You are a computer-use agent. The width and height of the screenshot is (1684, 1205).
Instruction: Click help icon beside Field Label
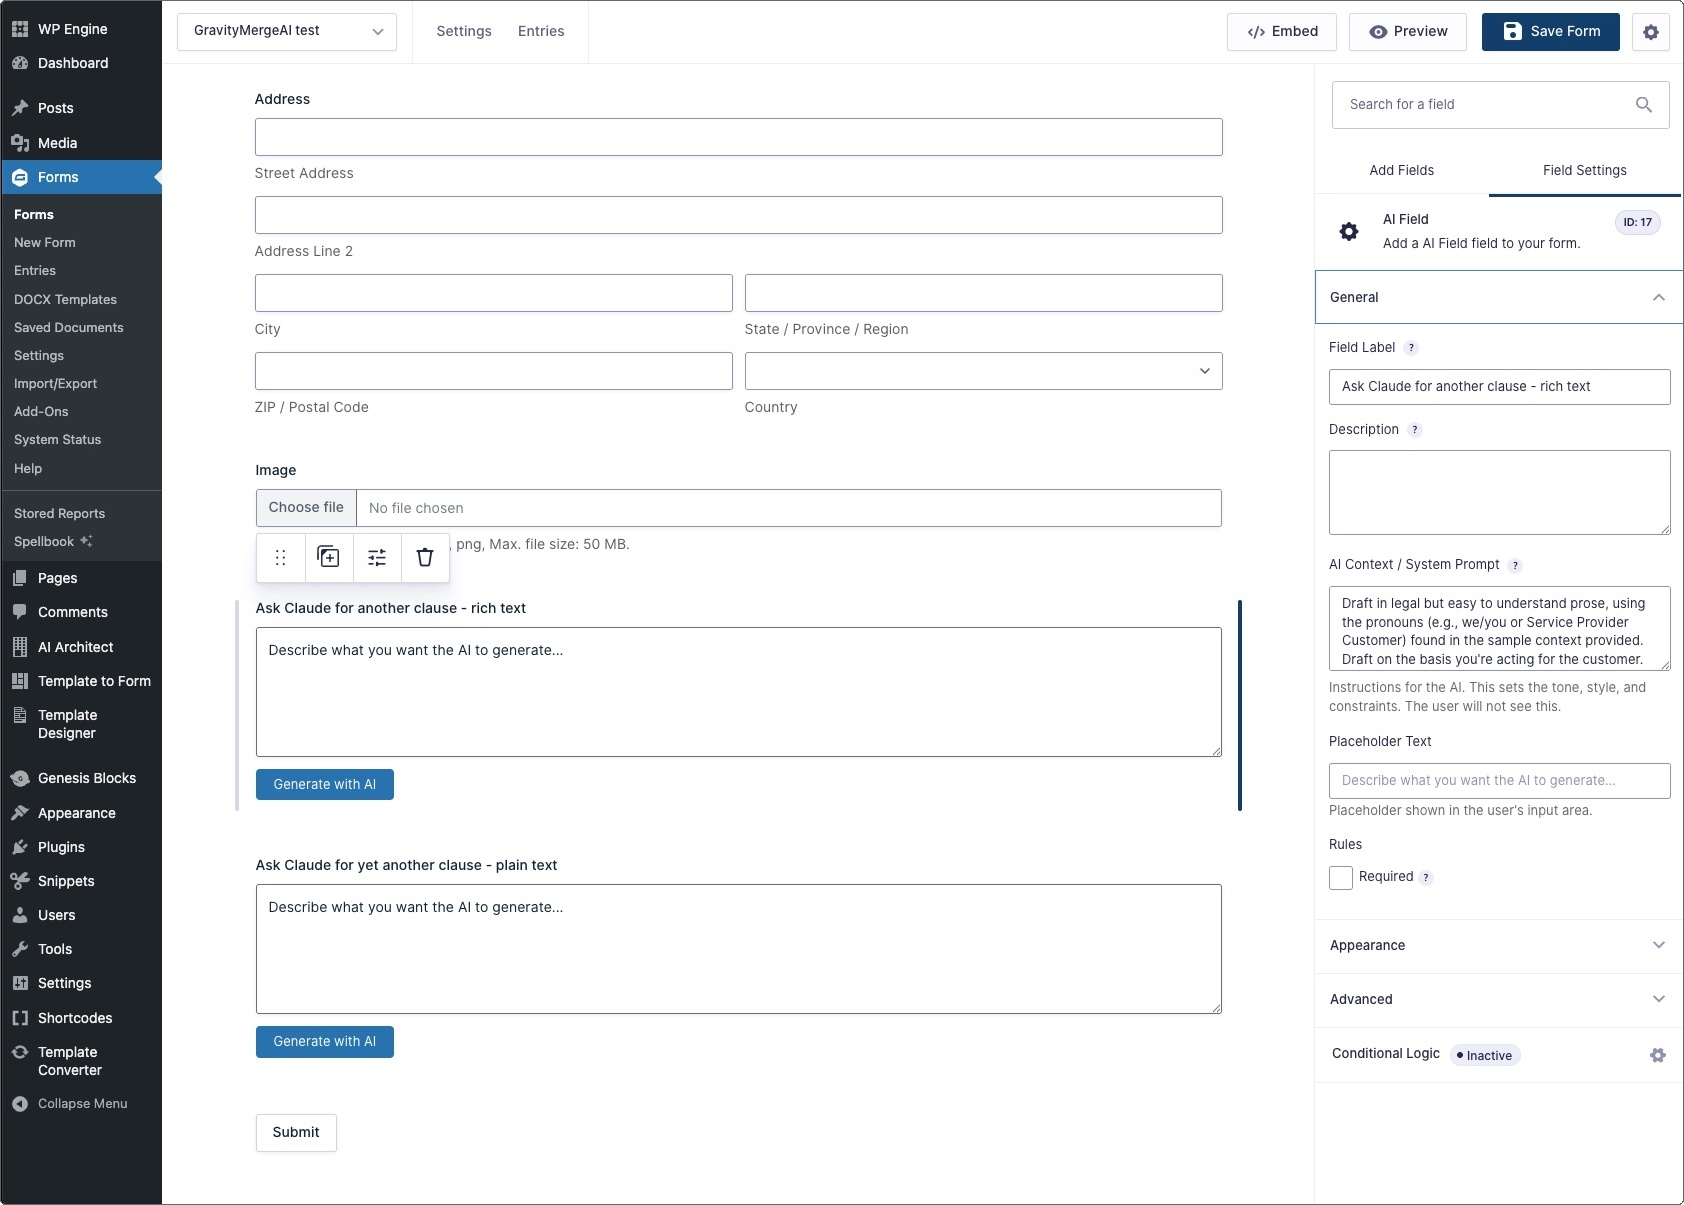(1411, 348)
